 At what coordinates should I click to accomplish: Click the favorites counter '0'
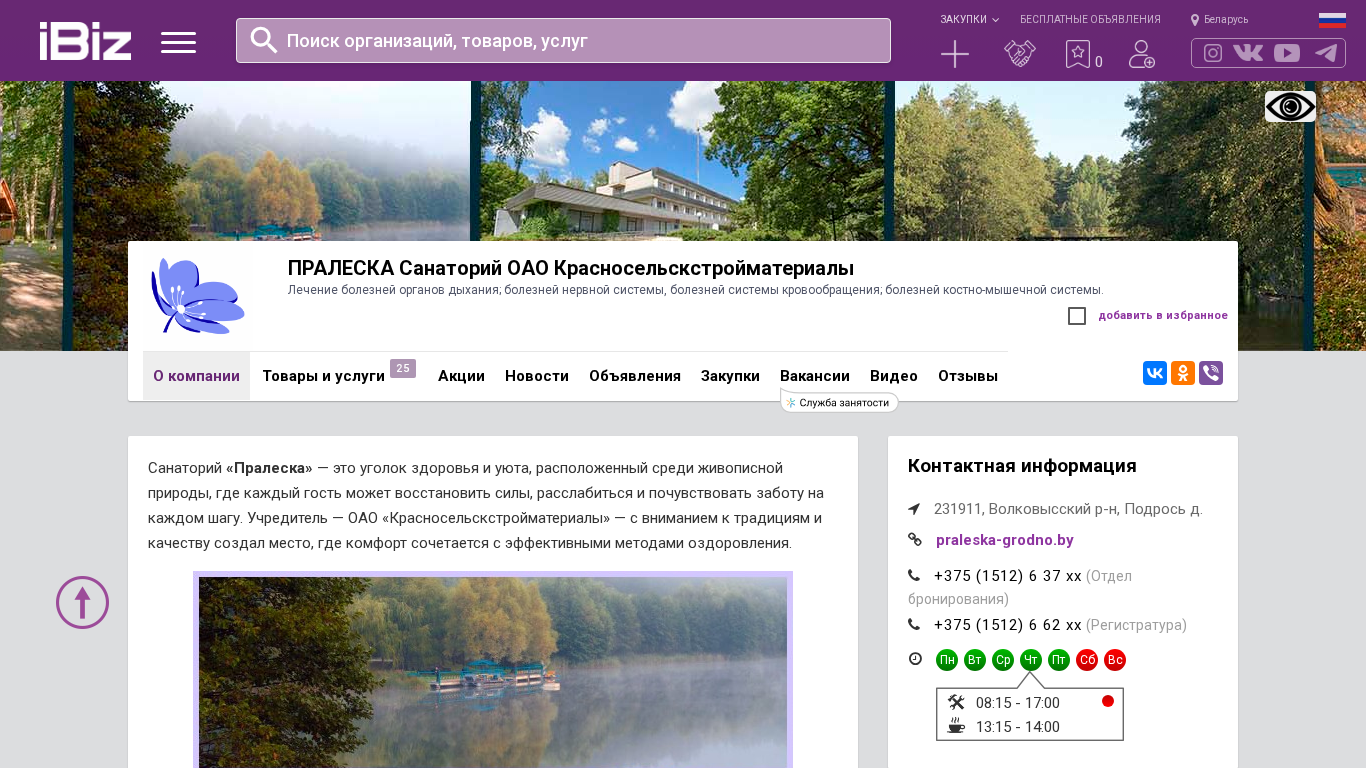pos(1099,62)
